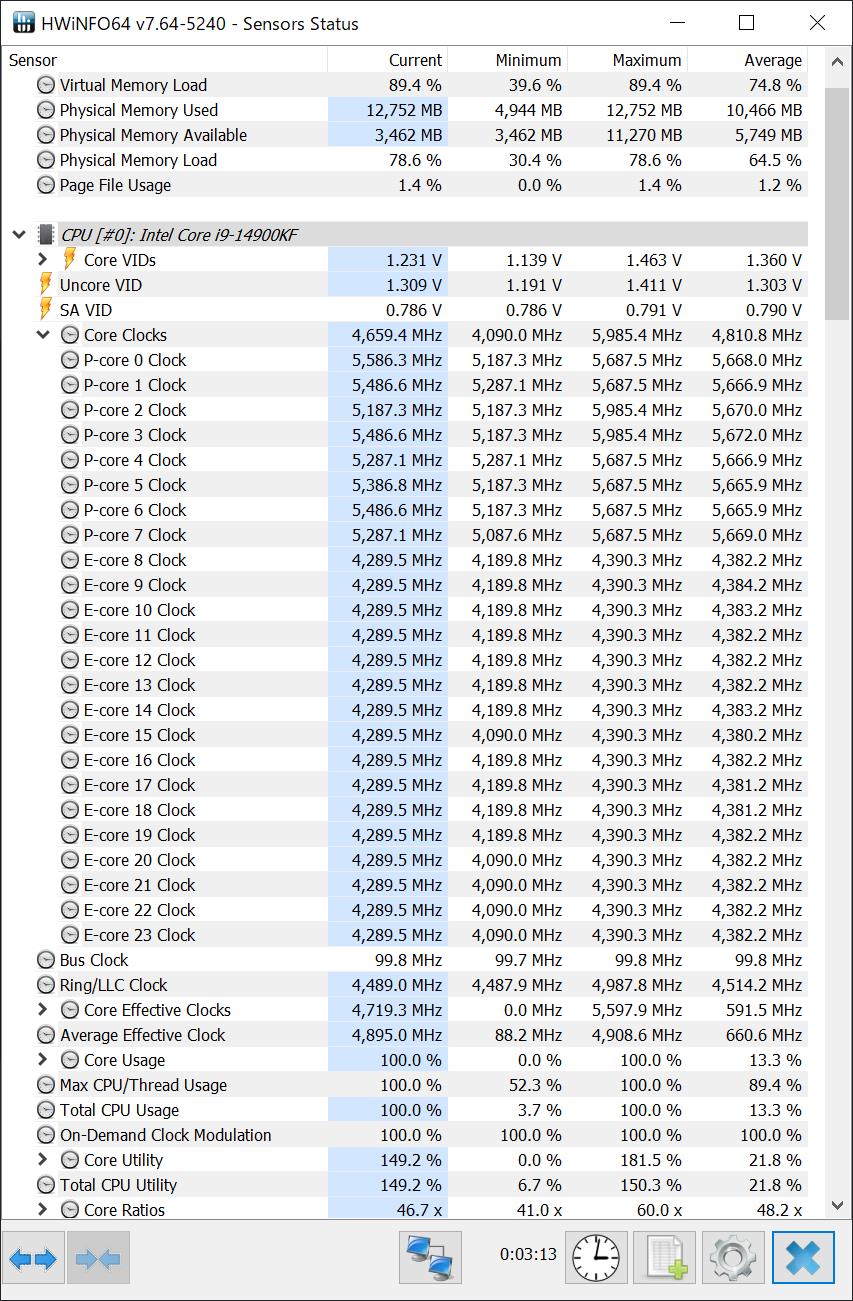
Task: Click the clock icon for Bus Clock
Action: (46, 960)
